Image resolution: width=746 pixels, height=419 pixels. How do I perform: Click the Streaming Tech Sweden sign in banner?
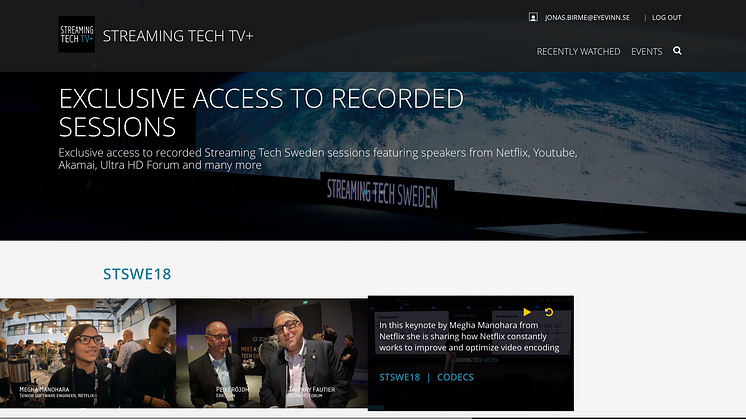coord(382,194)
